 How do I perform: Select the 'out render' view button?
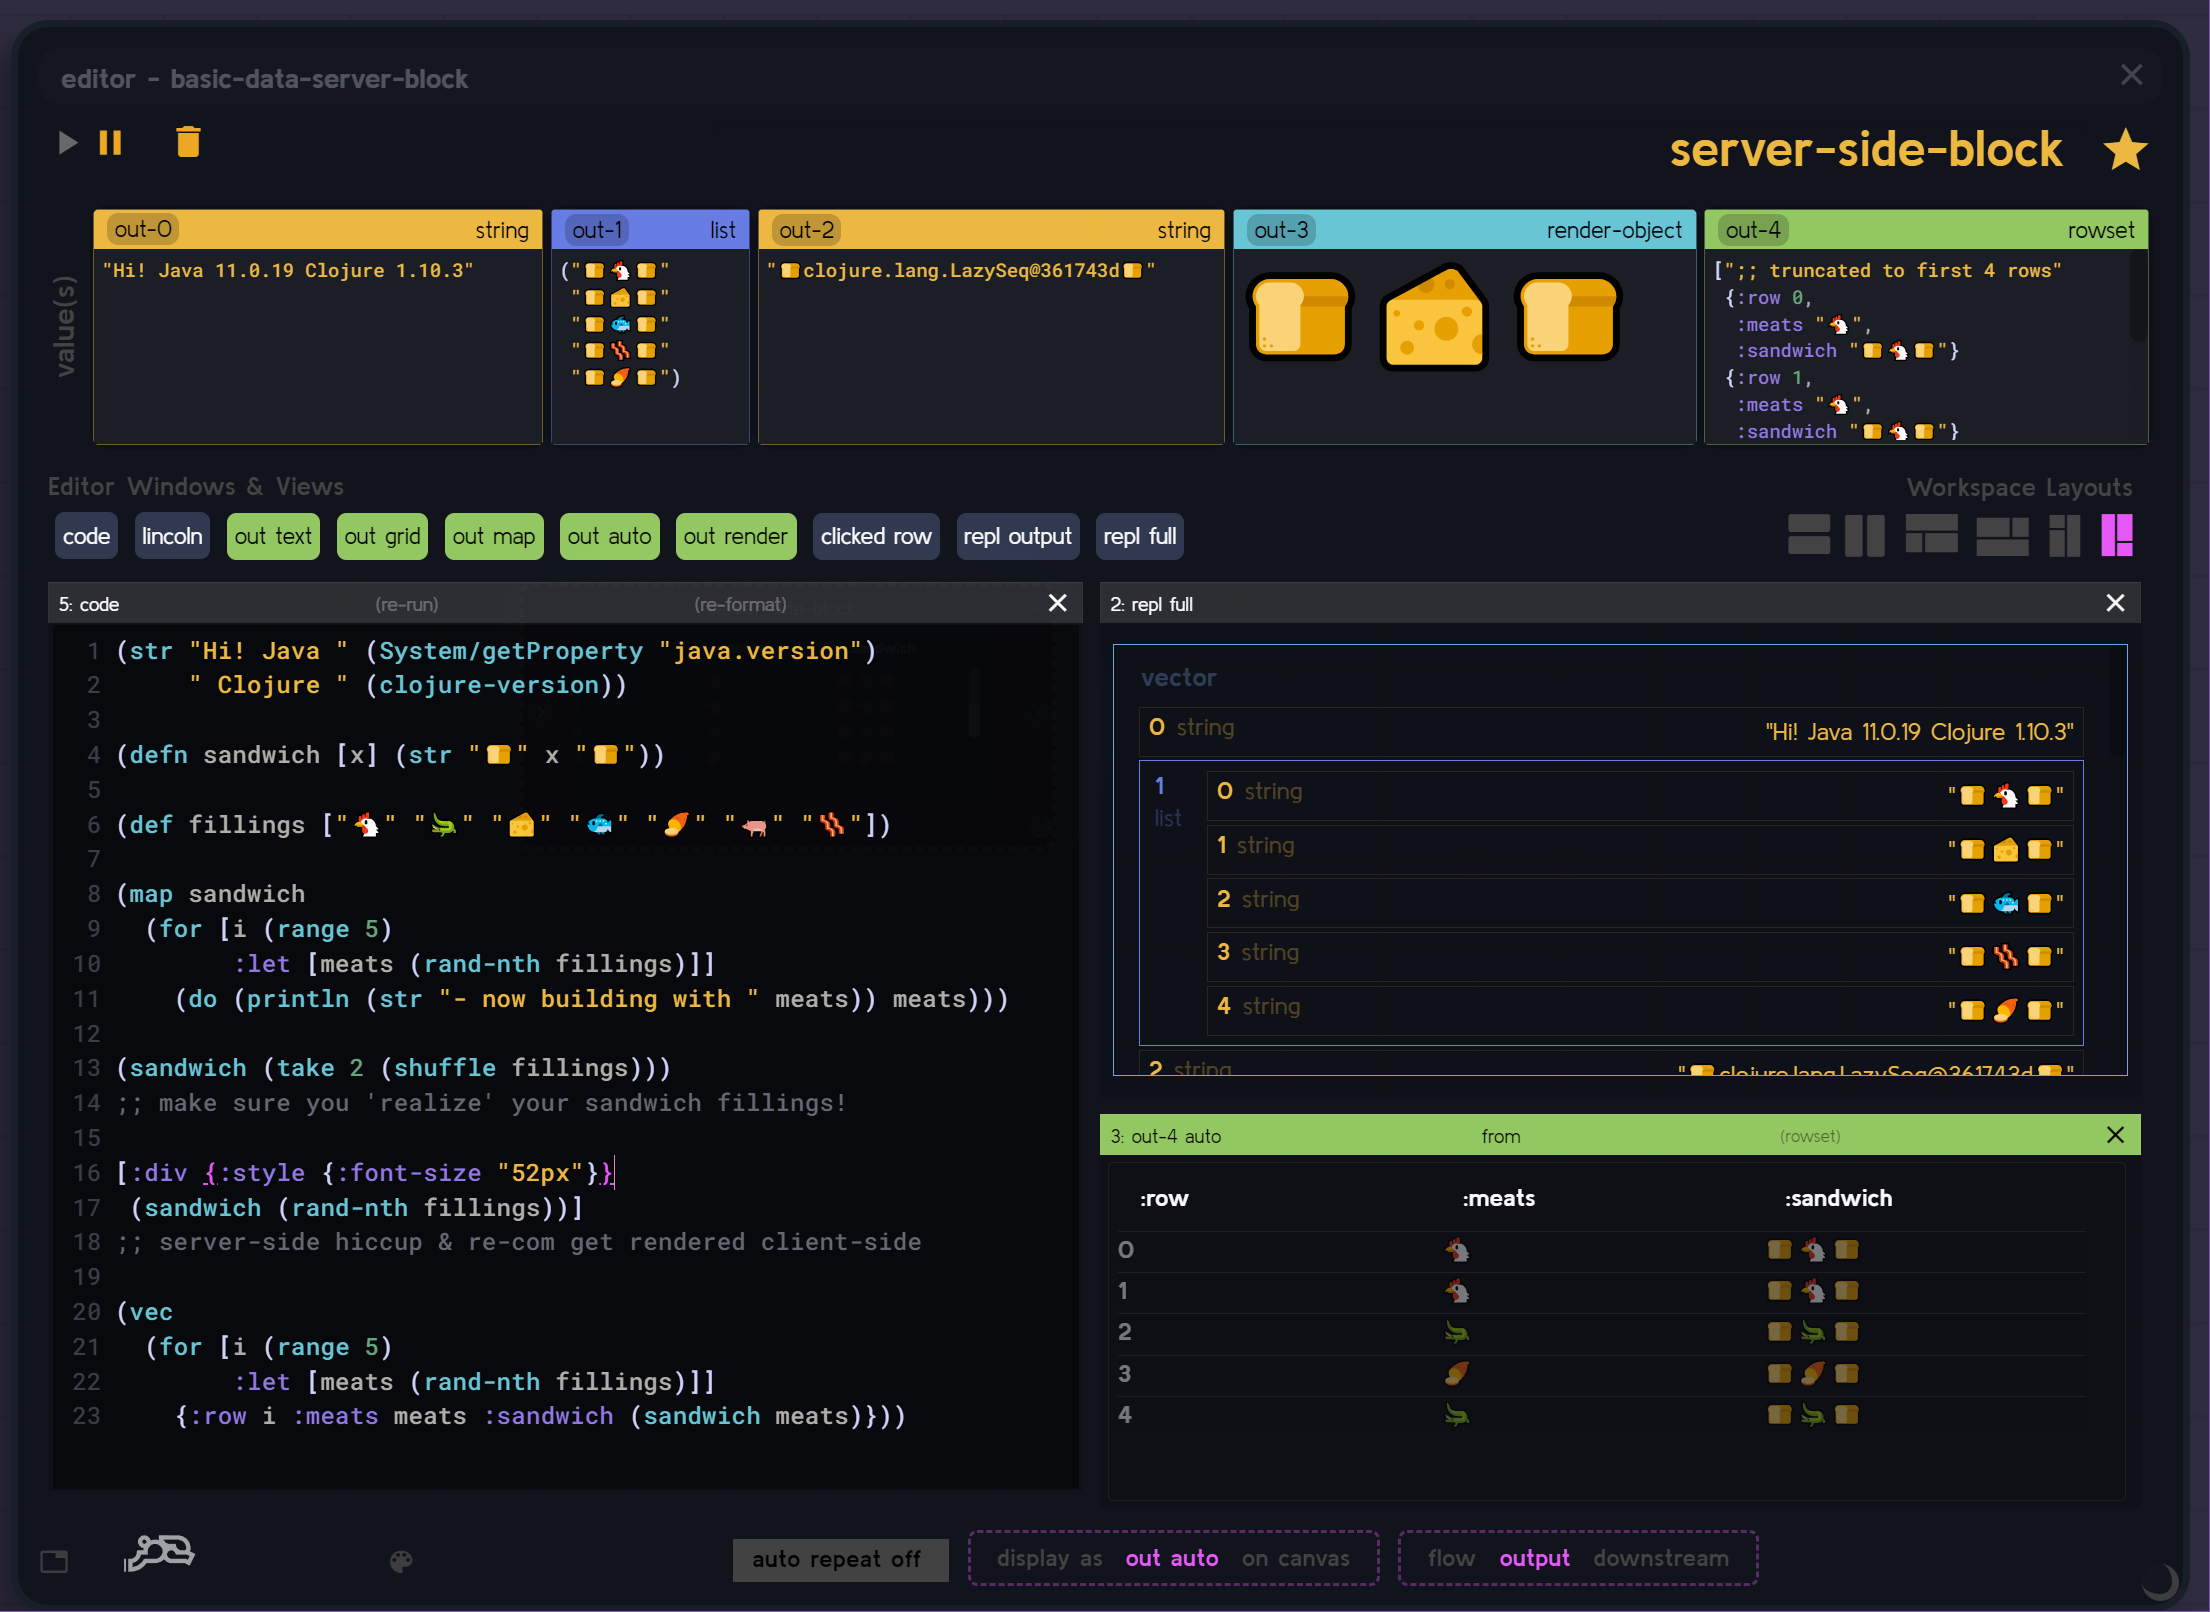[x=736, y=536]
